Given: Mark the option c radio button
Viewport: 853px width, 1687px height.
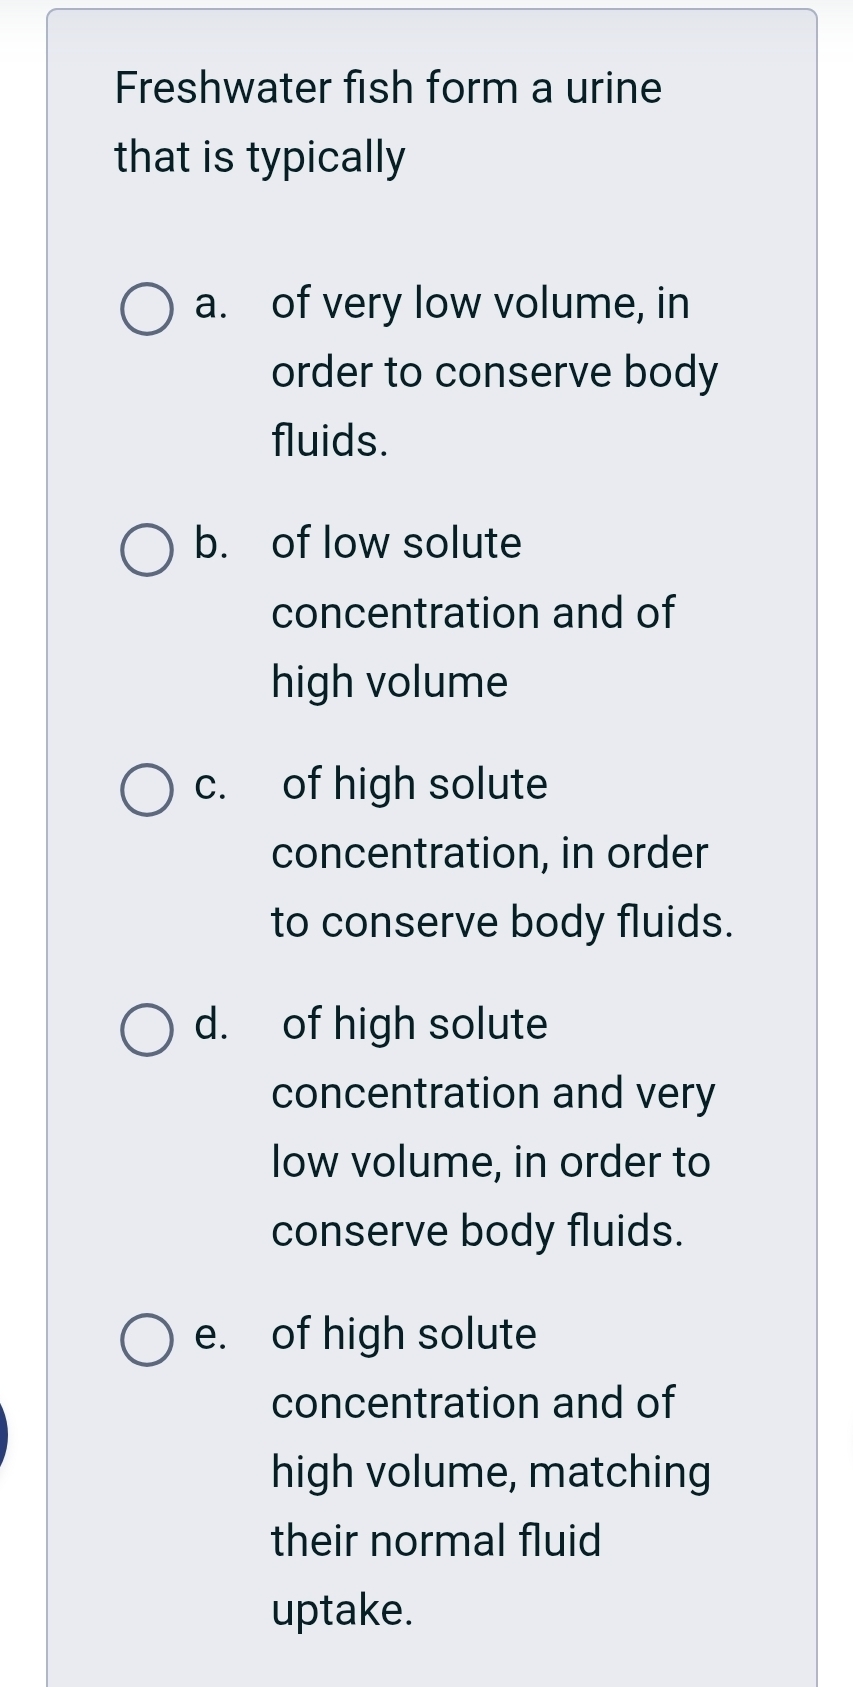Looking at the screenshot, I should point(146,791).
